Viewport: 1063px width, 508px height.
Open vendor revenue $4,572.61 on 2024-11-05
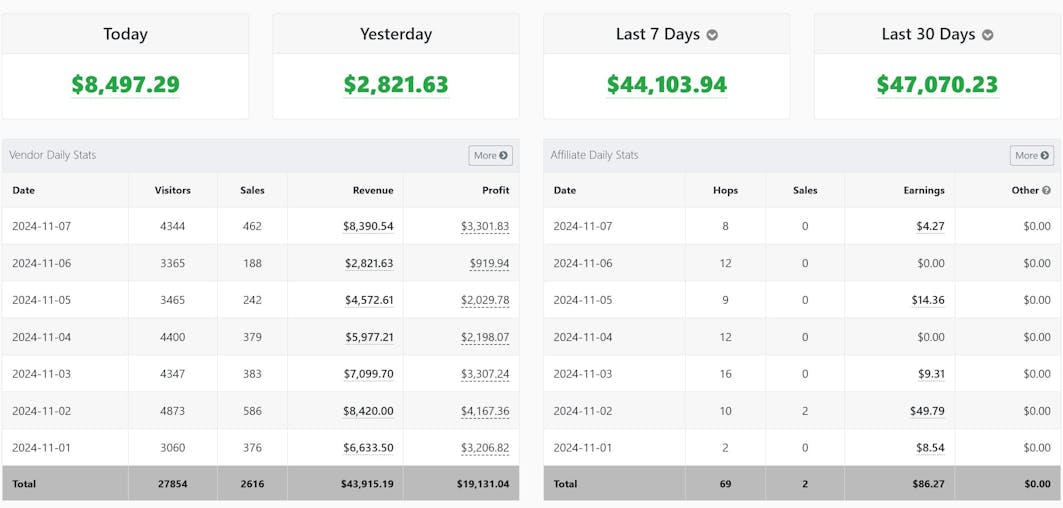(x=368, y=301)
